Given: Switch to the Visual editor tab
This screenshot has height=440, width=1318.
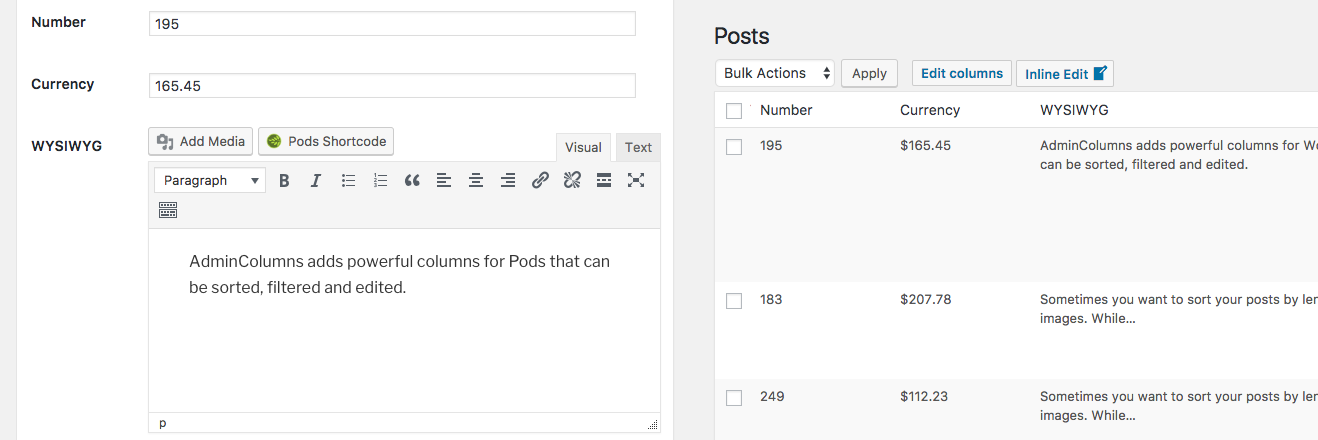Looking at the screenshot, I should [583, 148].
